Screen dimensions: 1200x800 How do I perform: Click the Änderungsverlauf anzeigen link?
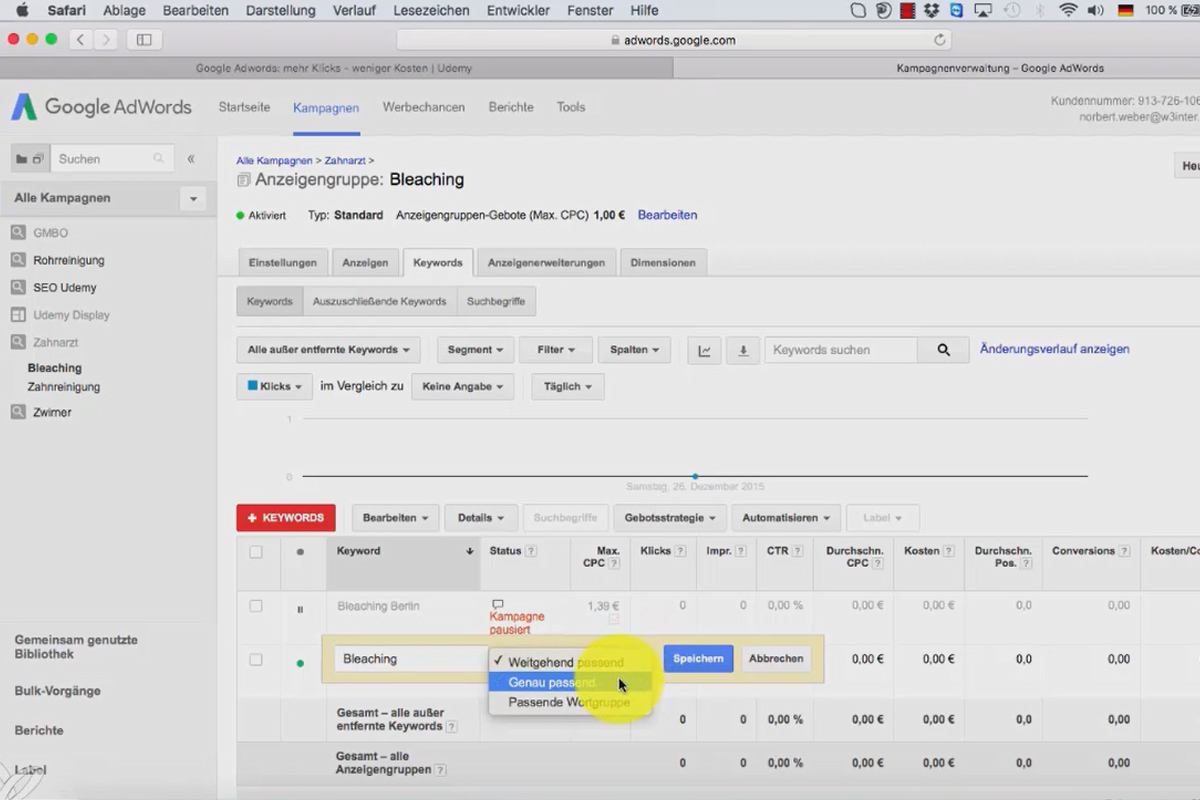pyautogui.click(x=1055, y=349)
